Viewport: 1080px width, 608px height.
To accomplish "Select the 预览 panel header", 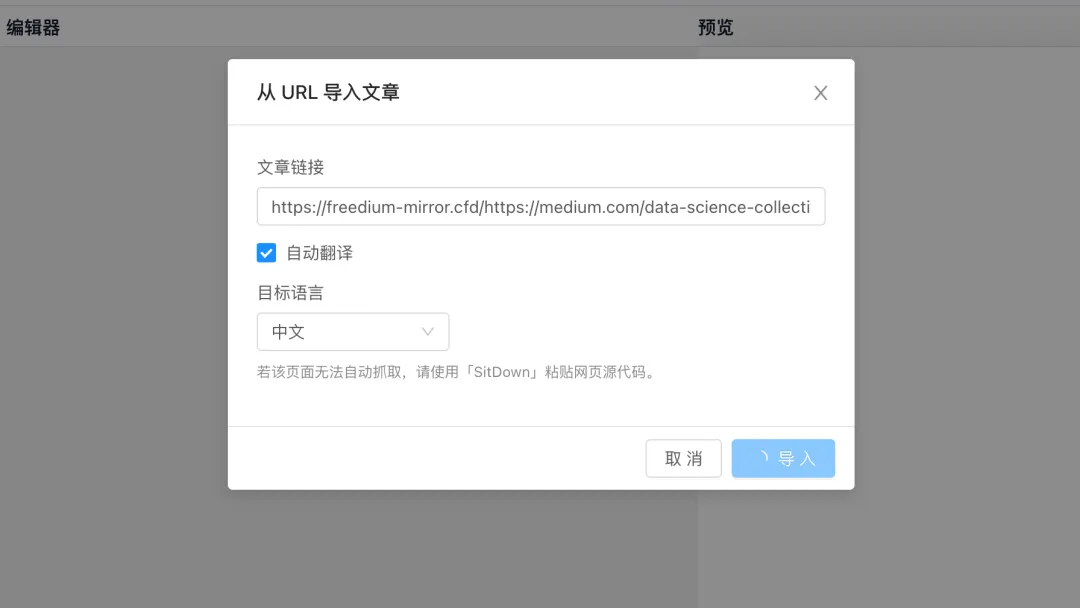I will 716,28.
